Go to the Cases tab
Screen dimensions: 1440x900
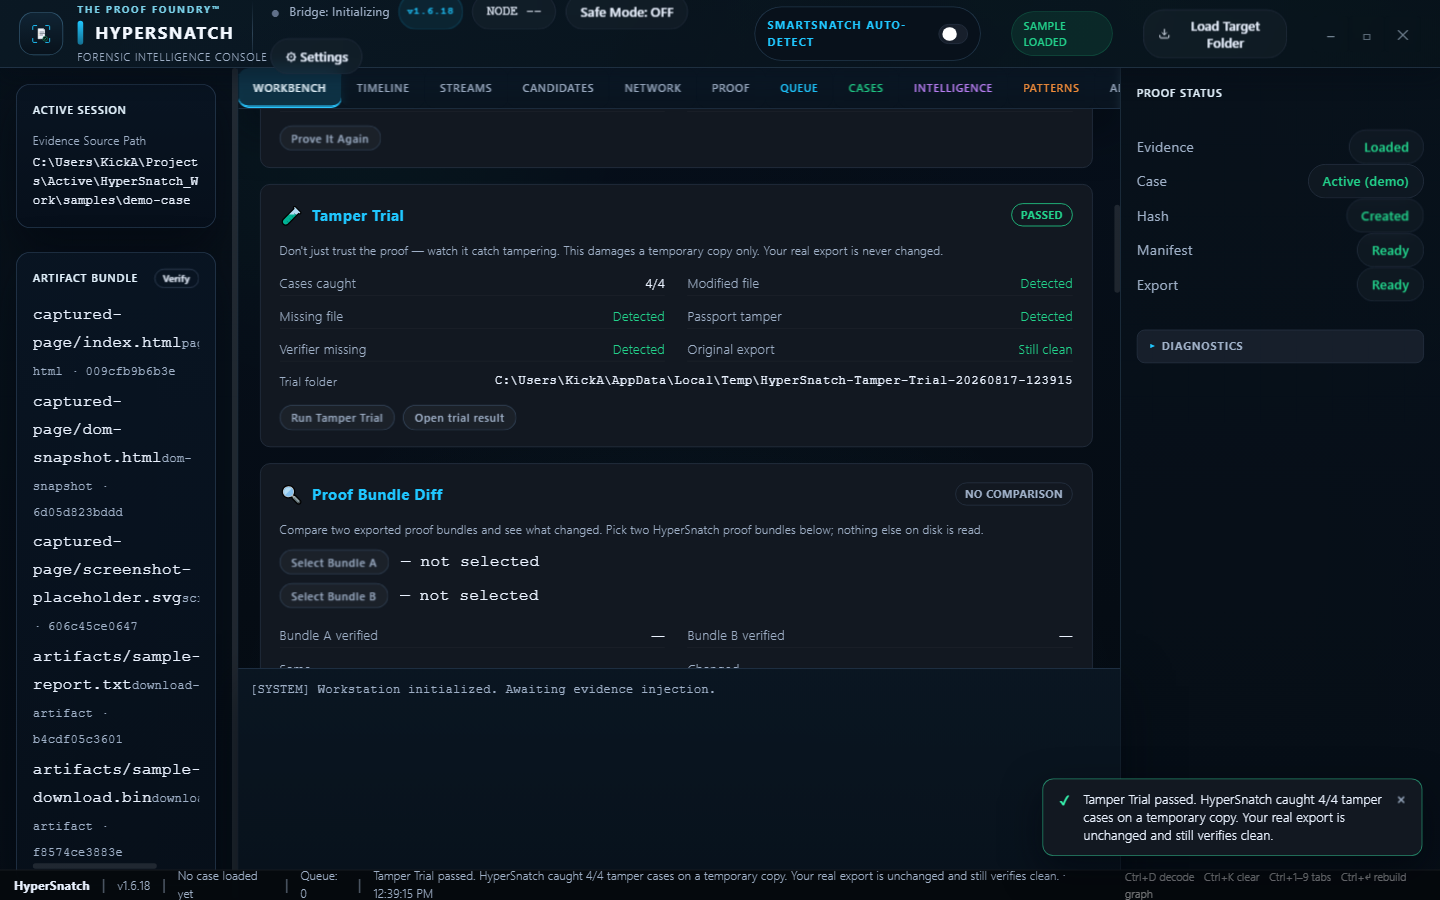pyautogui.click(x=866, y=88)
